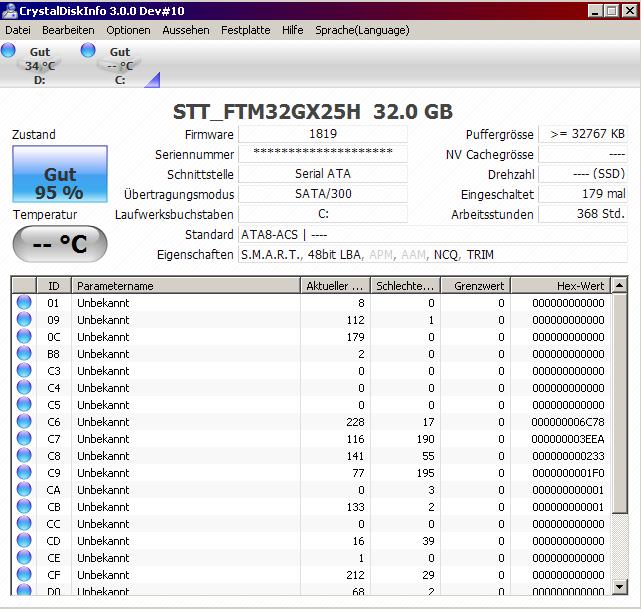Click the CrystalDiskInfo title bar icon

[x=10, y=10]
